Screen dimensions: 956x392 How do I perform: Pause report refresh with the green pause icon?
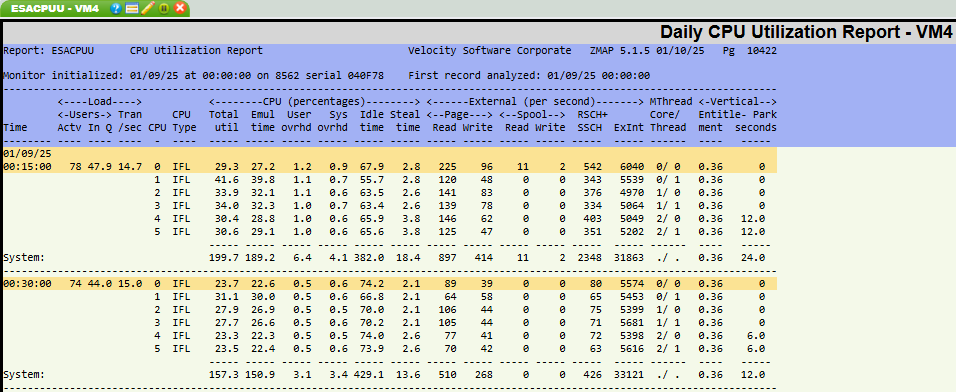tap(163, 8)
